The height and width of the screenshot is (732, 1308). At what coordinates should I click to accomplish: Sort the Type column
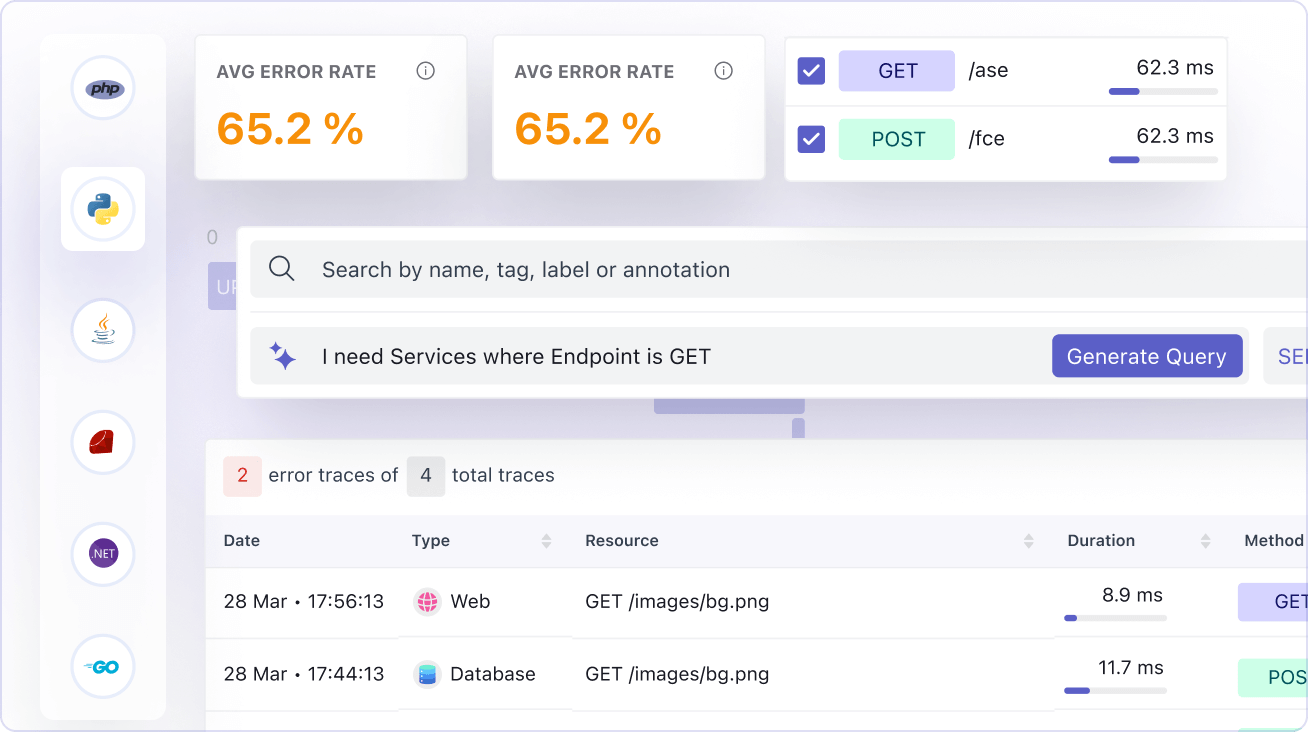point(546,540)
